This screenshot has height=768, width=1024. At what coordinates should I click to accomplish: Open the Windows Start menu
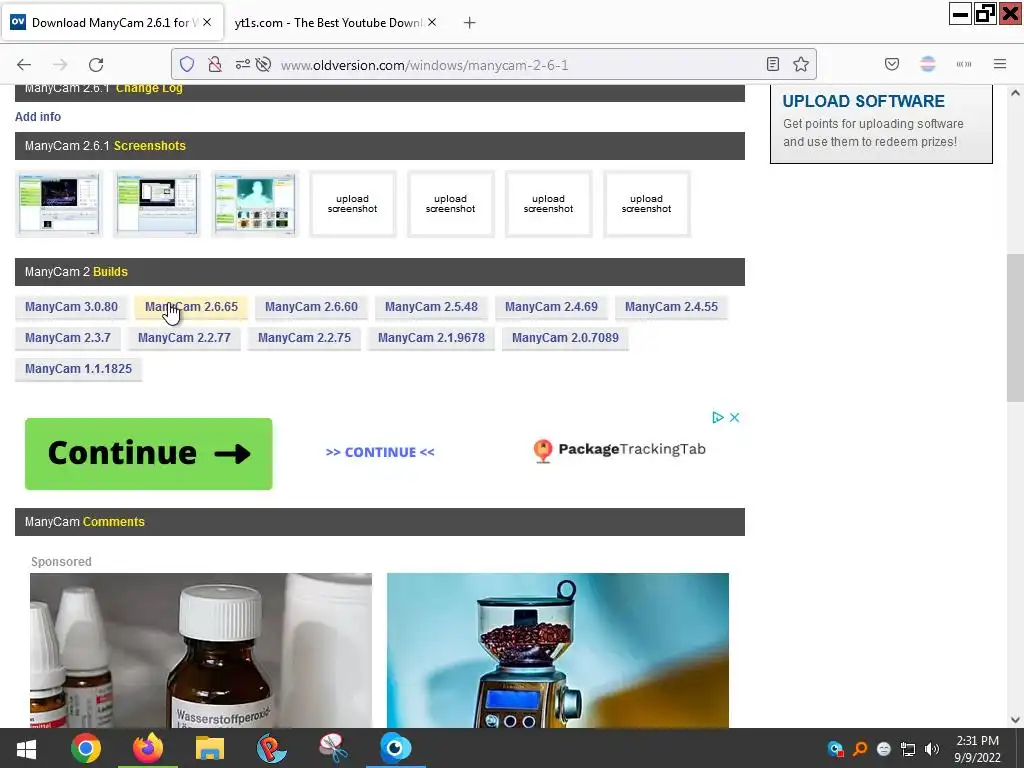27,748
